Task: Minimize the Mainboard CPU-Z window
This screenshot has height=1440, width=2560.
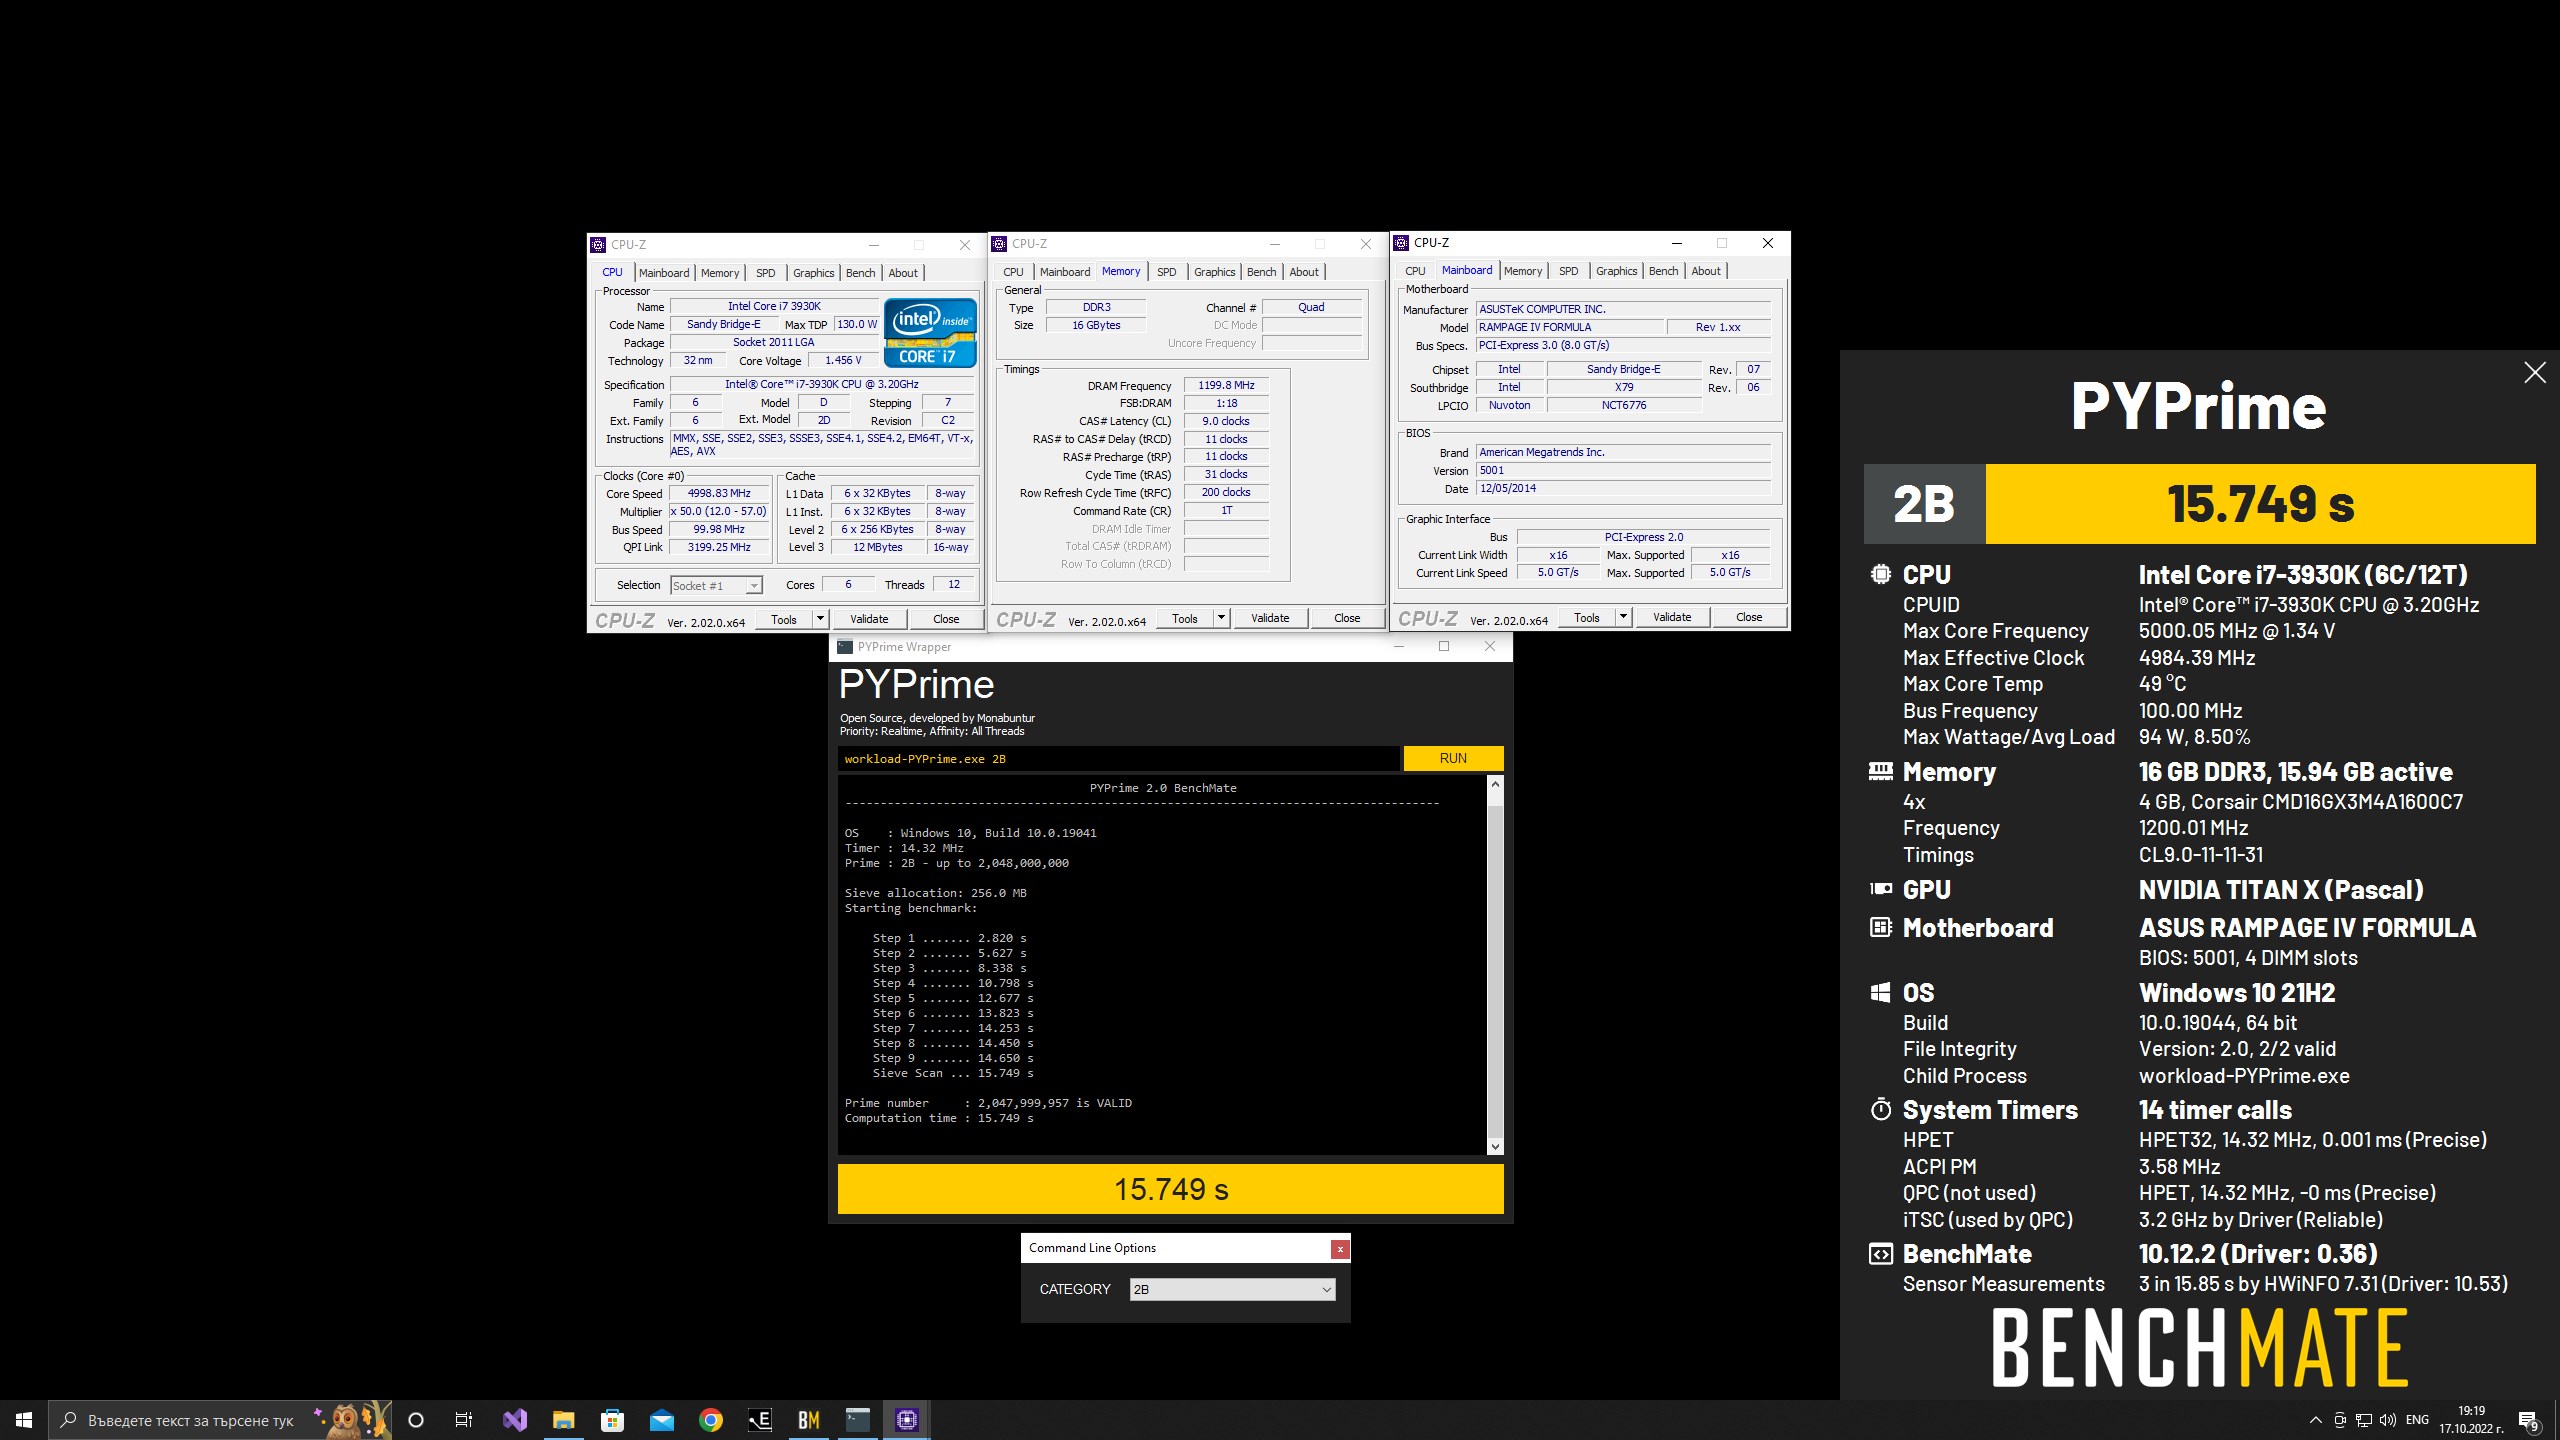Action: click(1677, 243)
